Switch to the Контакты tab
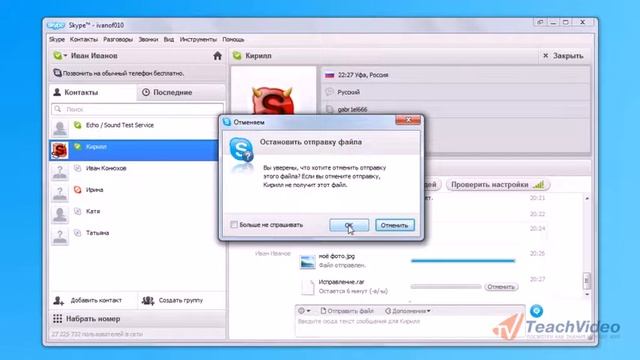 pyautogui.click(x=93, y=92)
